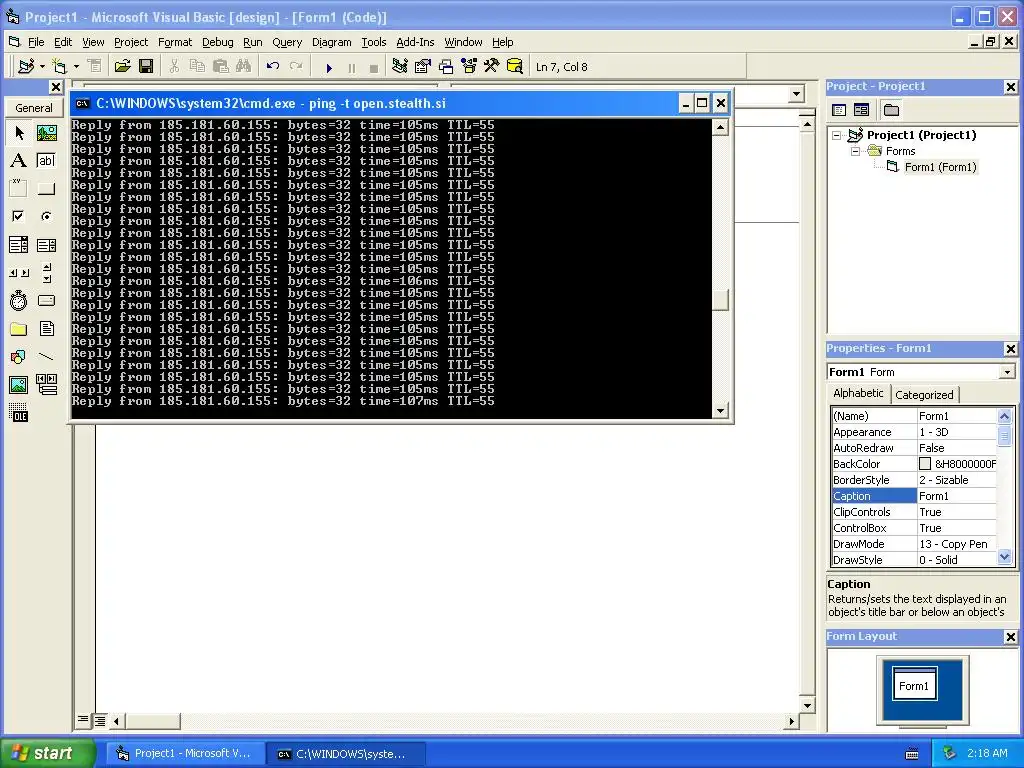Image resolution: width=1024 pixels, height=768 pixels.
Task: Click the BackColor color swatch
Action: 925,464
